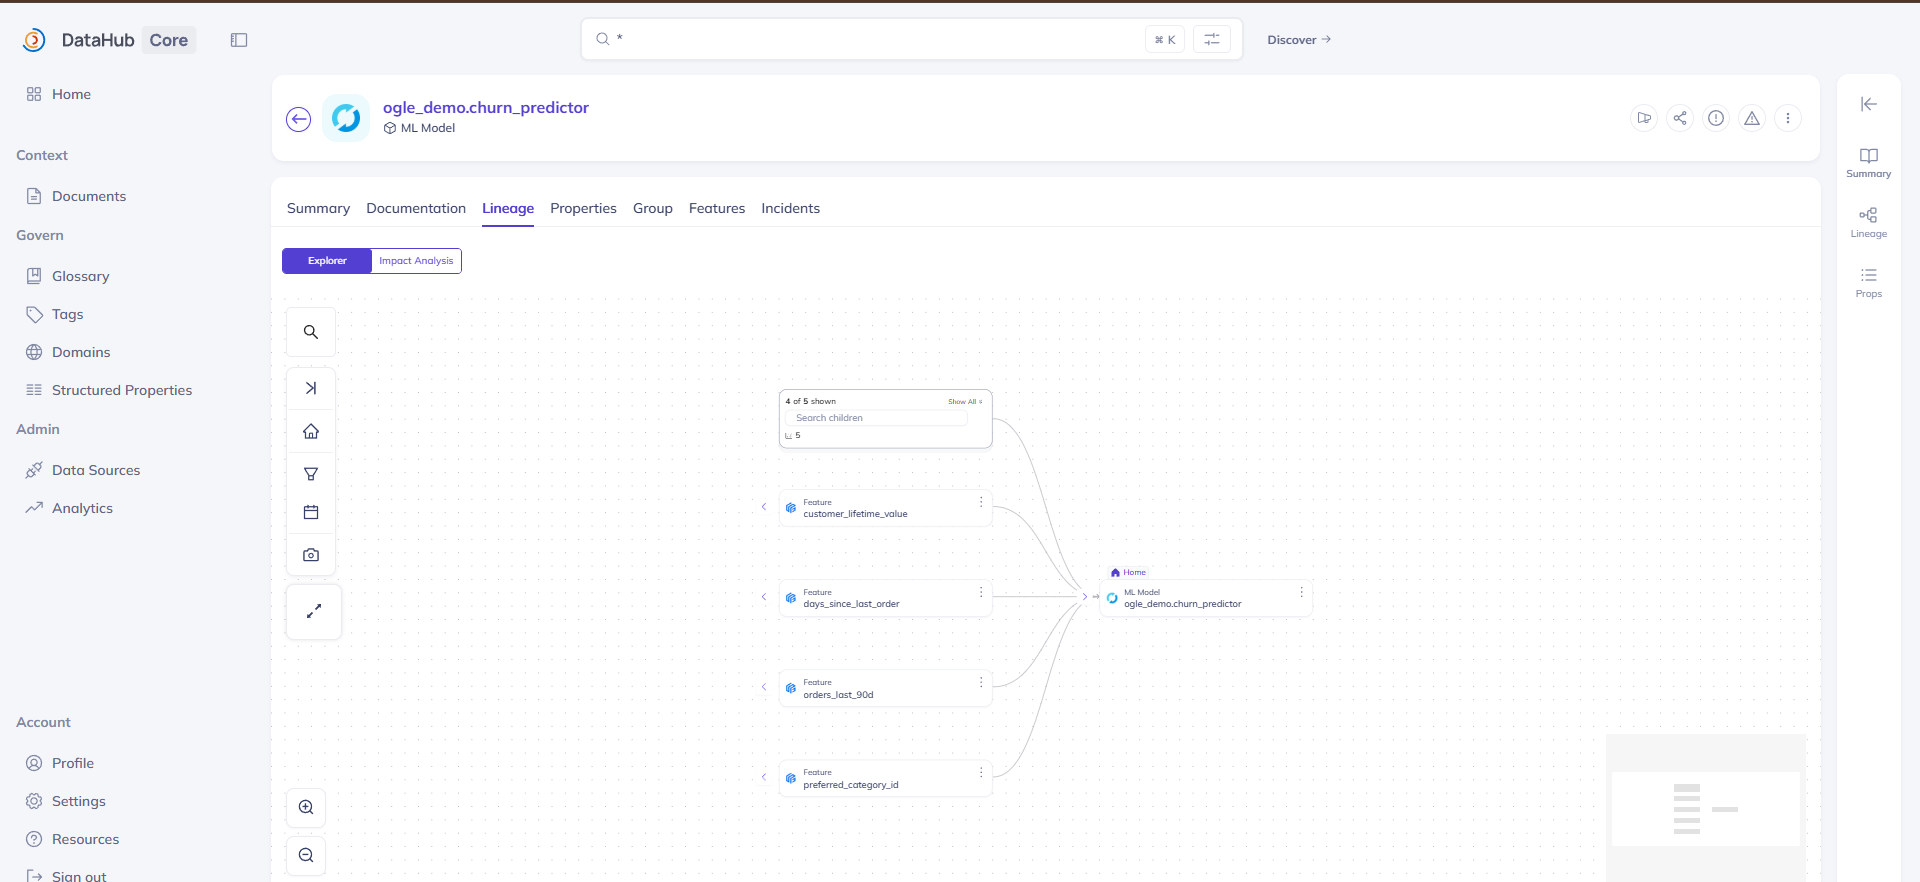Open the lineage time range calendar
This screenshot has width=1920, height=882.
tap(311, 513)
